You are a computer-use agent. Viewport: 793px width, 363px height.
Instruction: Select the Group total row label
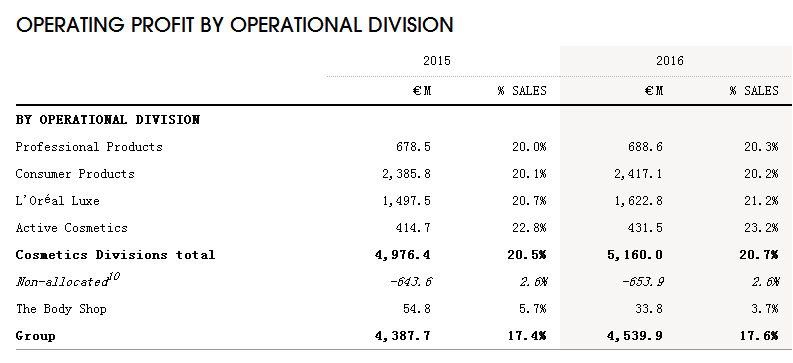point(35,336)
